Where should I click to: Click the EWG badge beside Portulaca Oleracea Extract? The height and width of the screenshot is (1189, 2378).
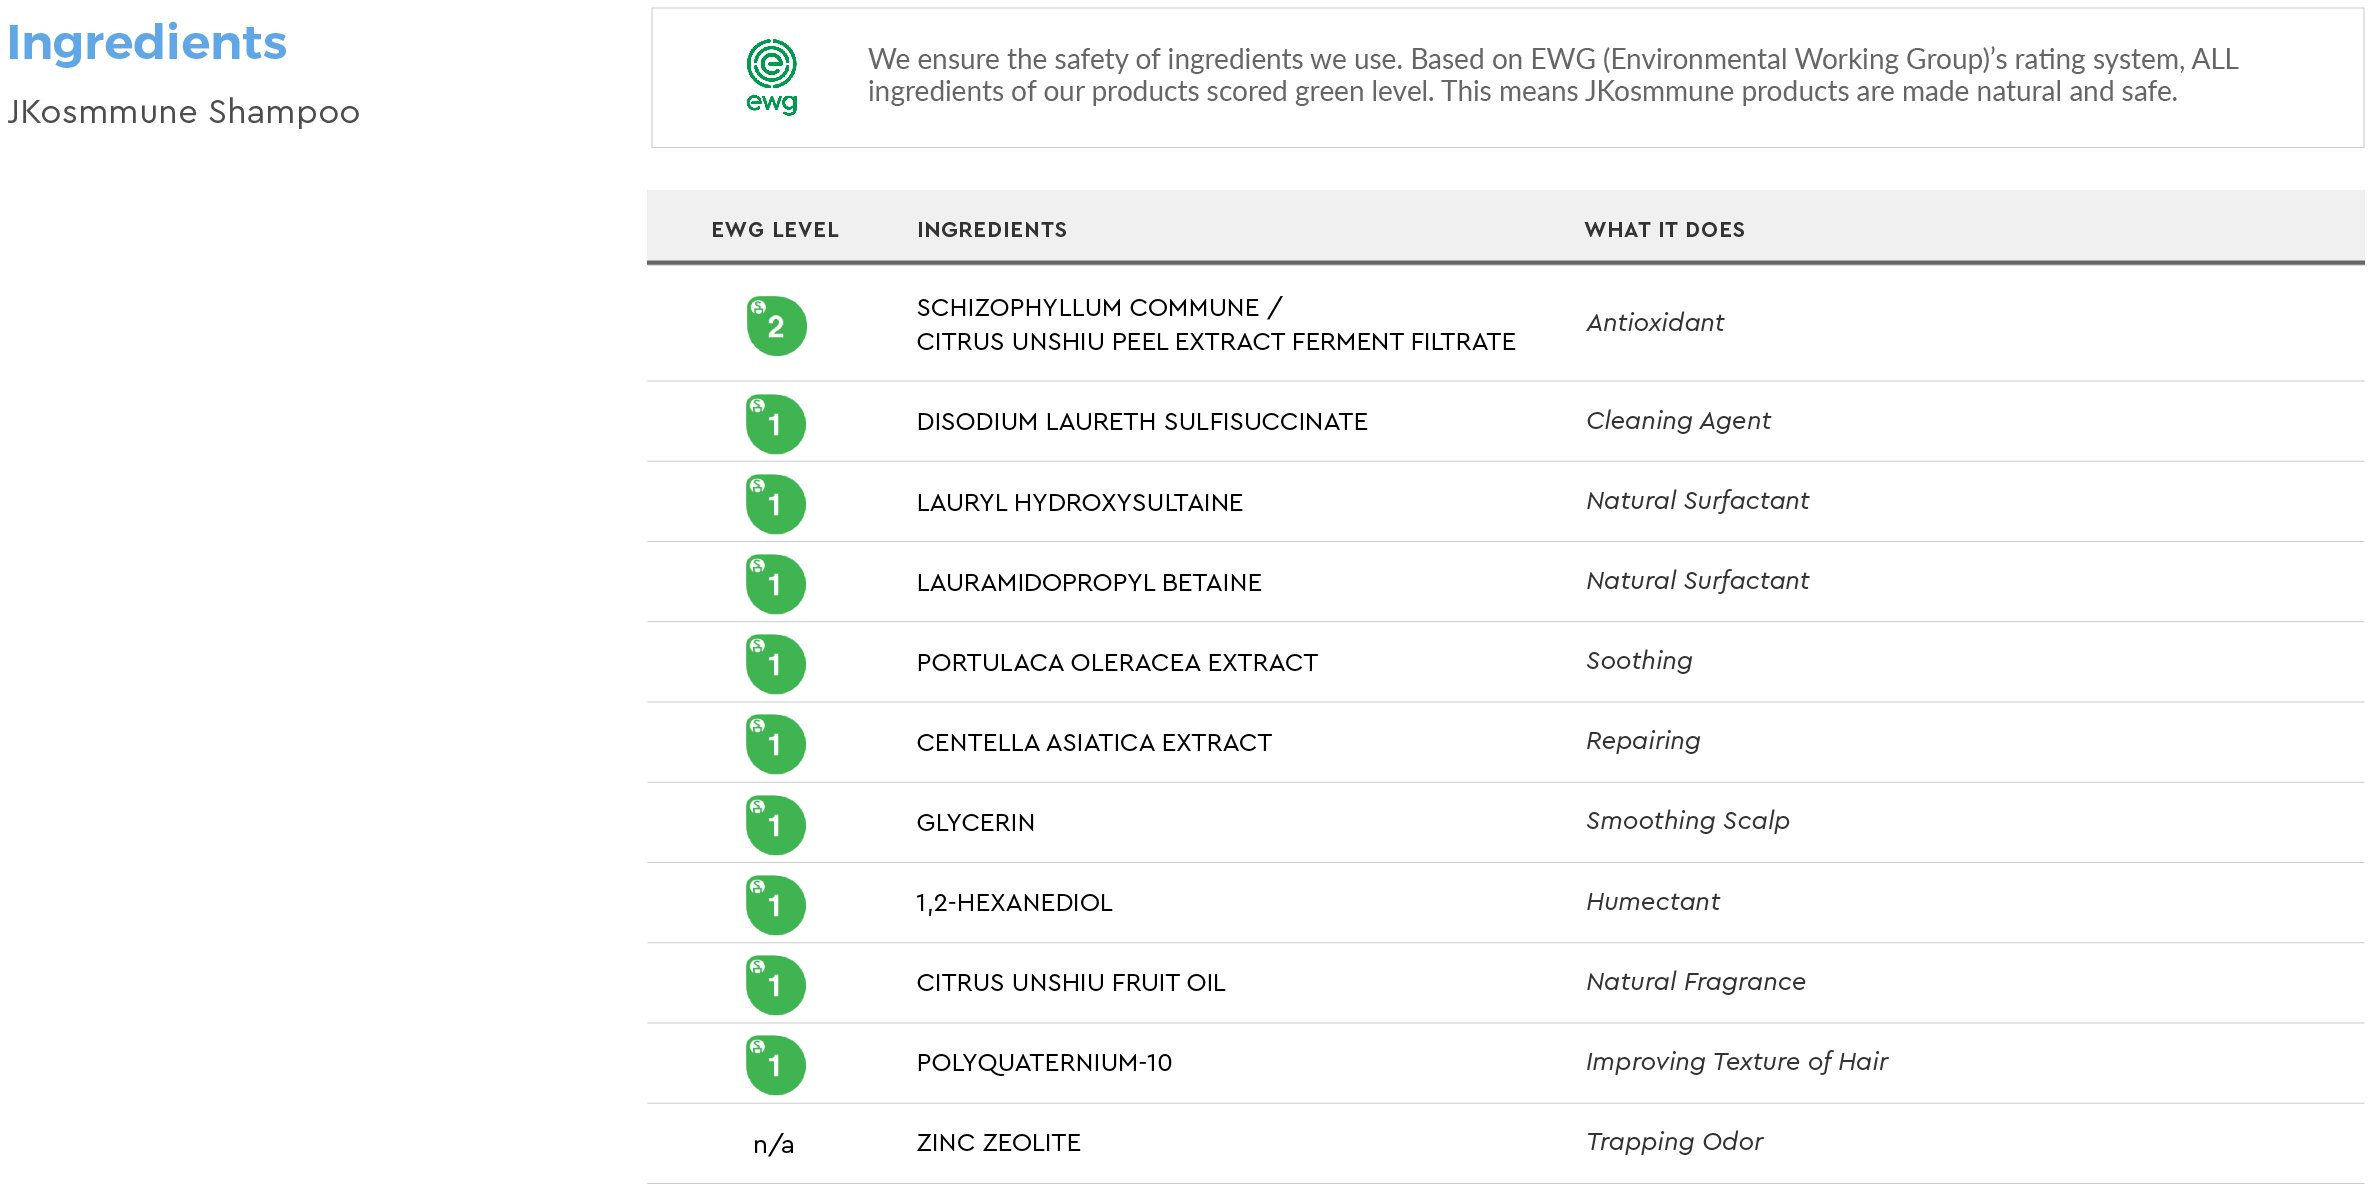click(x=775, y=664)
